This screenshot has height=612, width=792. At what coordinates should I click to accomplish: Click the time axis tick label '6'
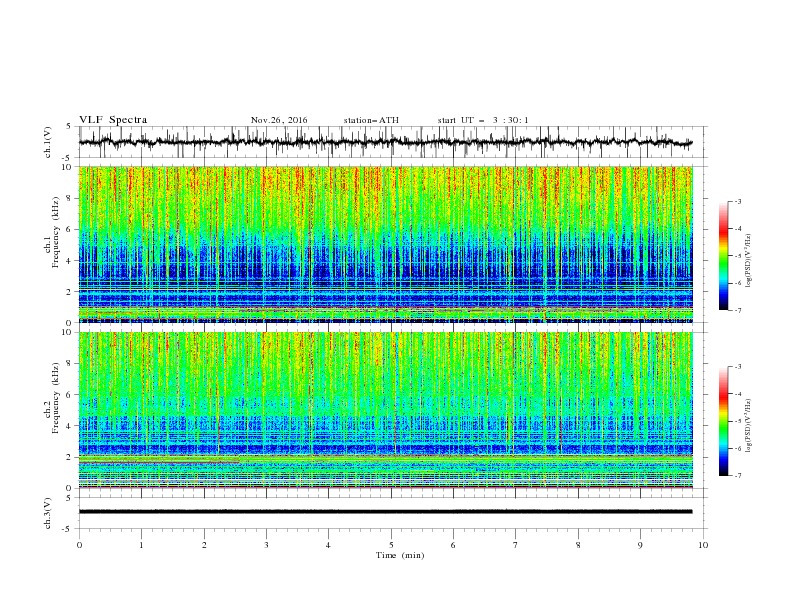[453, 545]
